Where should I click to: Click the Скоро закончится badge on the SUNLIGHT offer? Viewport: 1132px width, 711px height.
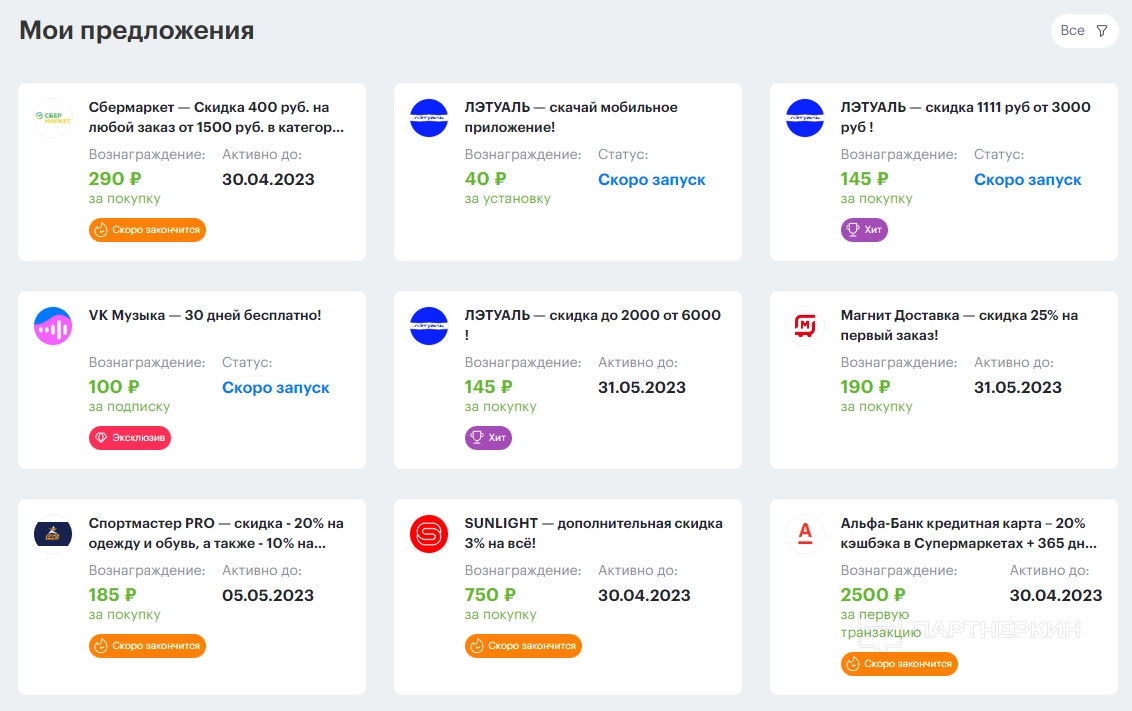[523, 646]
